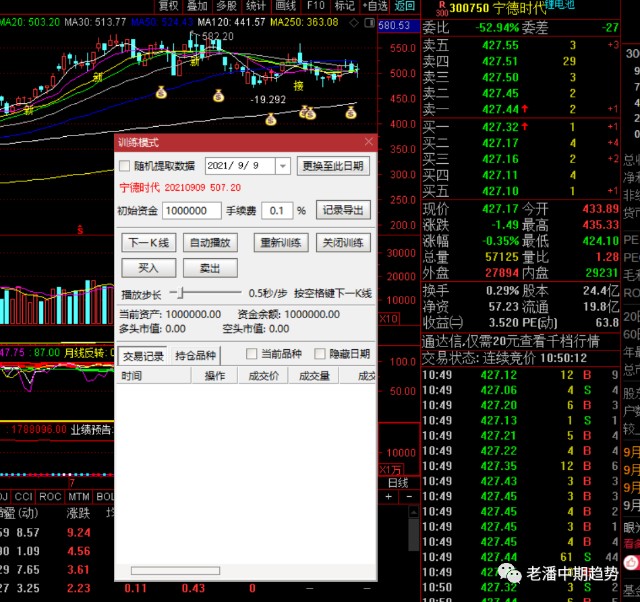Click the 成交价 column header

[x=263, y=375]
